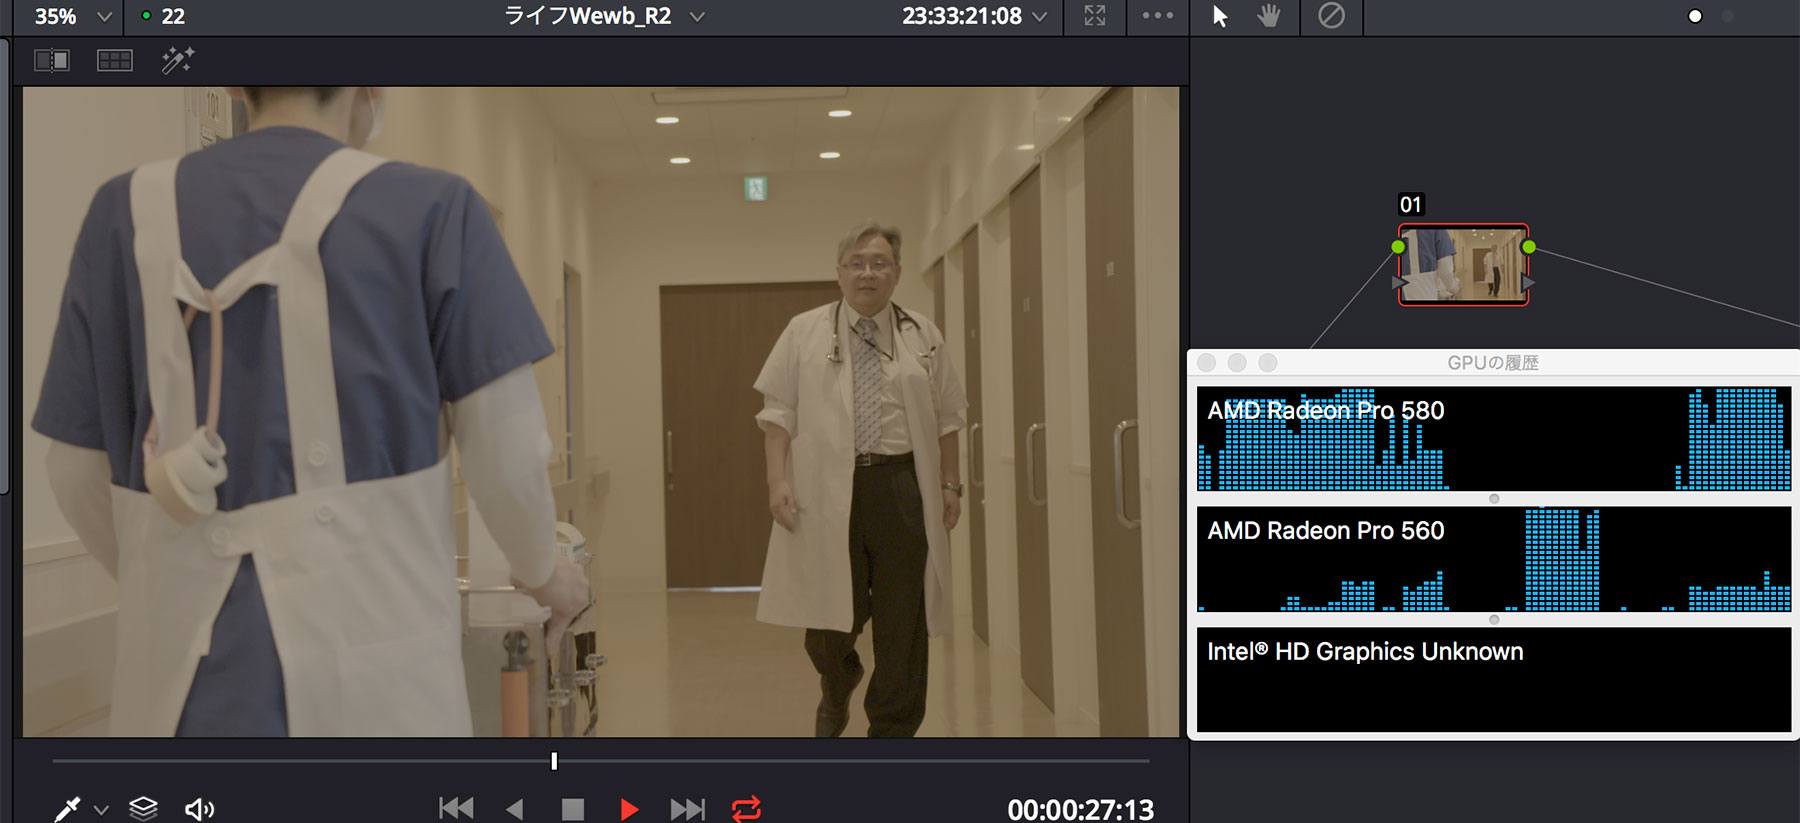The image size is (1800, 823).
Task: Select the hand pan tool
Action: [x=1268, y=16]
